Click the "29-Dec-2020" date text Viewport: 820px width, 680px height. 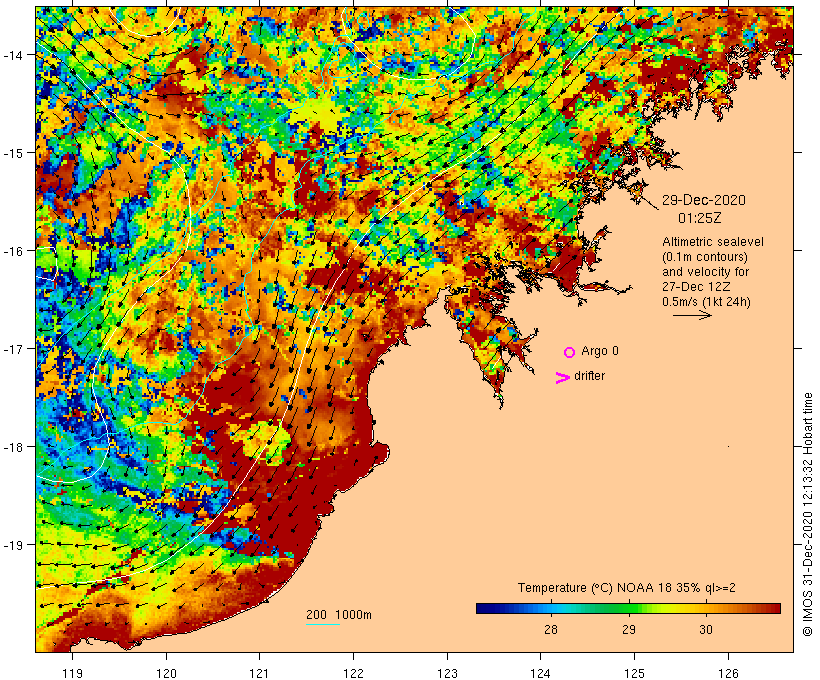(704, 200)
